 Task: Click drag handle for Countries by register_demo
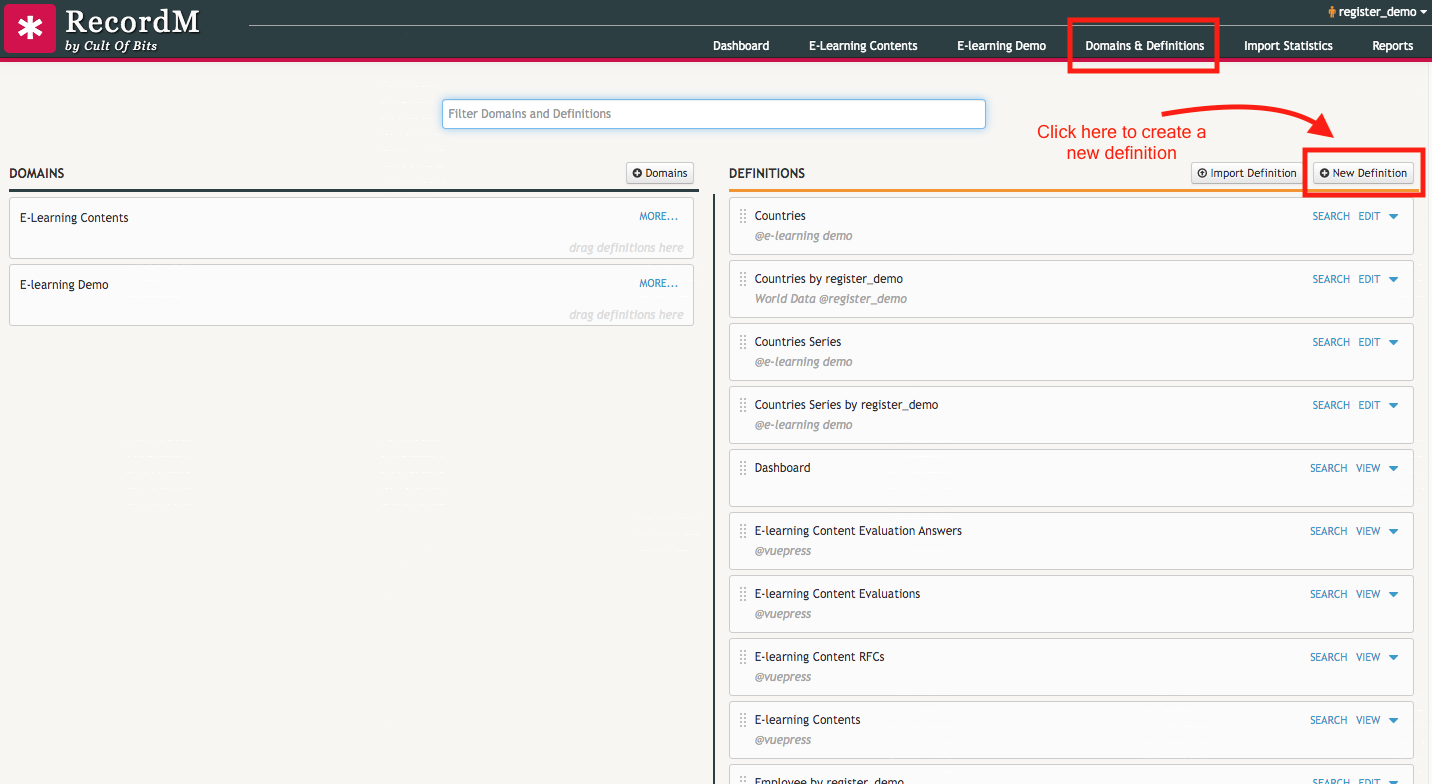743,279
